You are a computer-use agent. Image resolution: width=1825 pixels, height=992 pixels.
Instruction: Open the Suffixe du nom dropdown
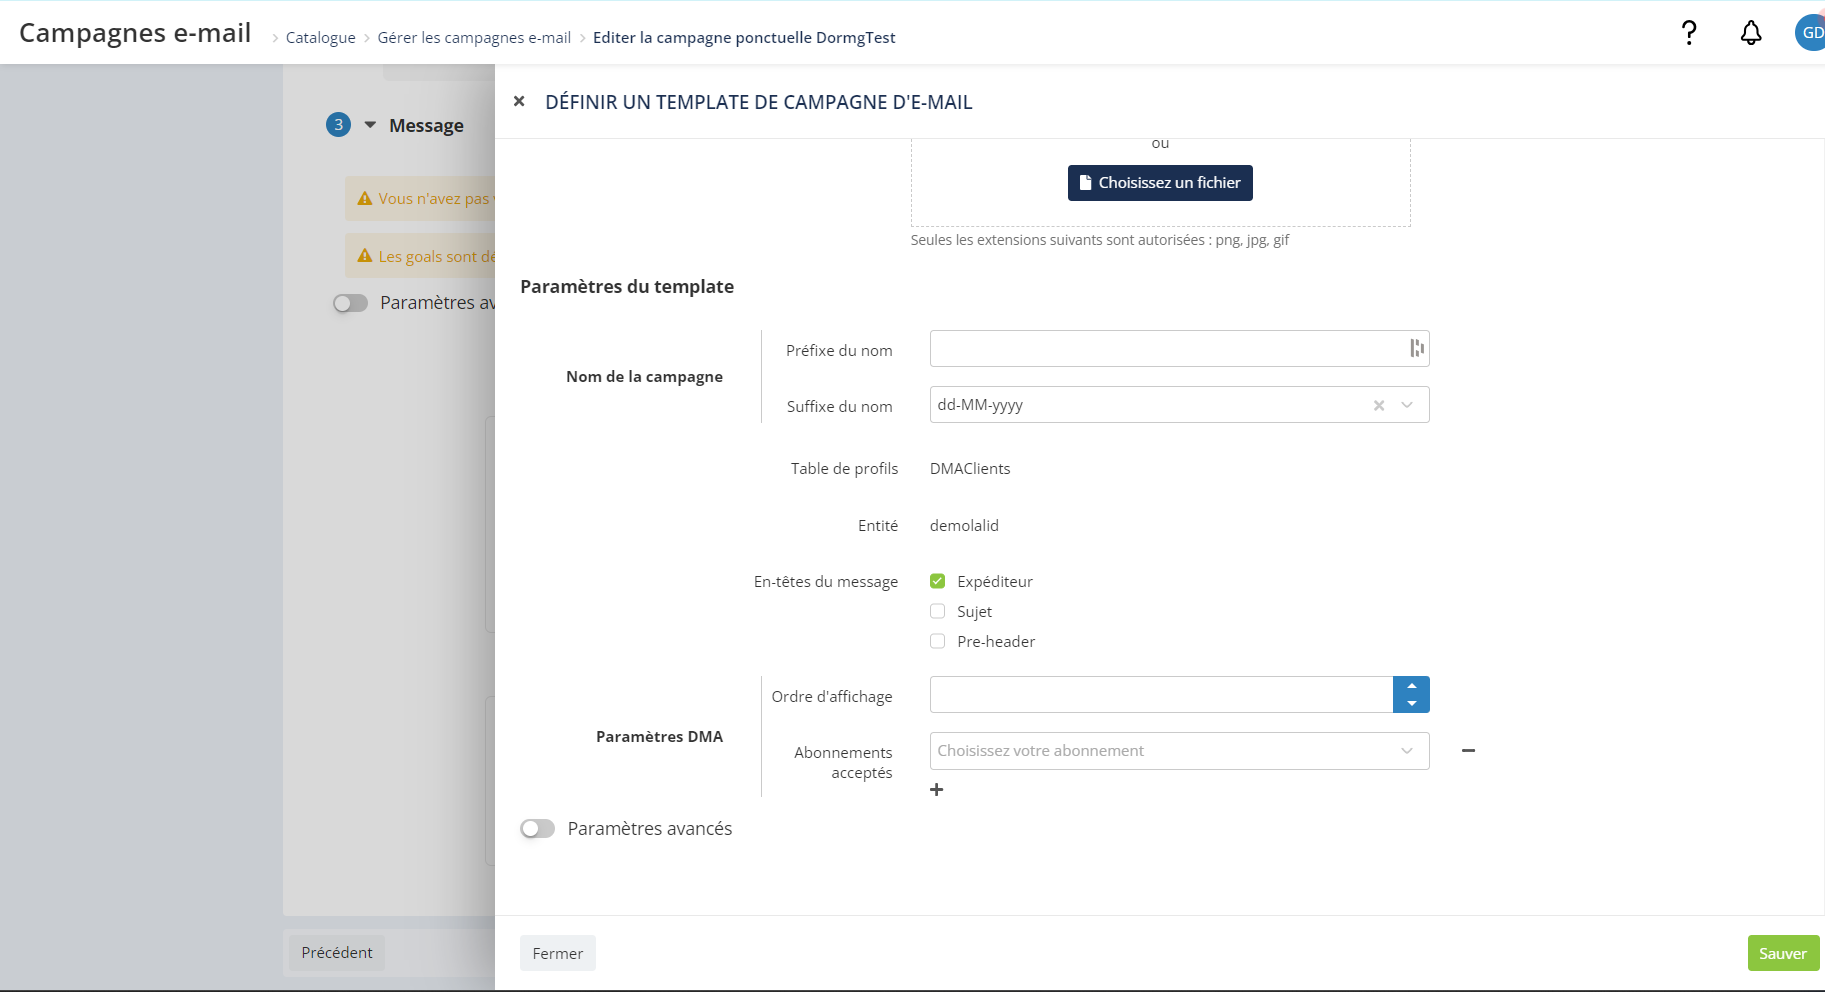coord(1407,405)
